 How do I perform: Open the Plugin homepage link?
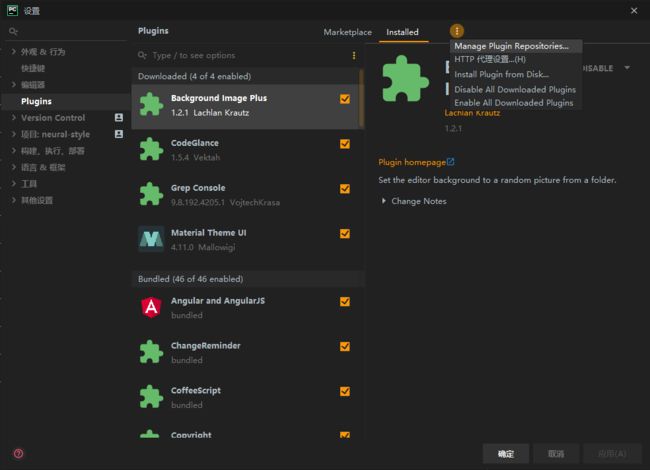tap(412, 162)
